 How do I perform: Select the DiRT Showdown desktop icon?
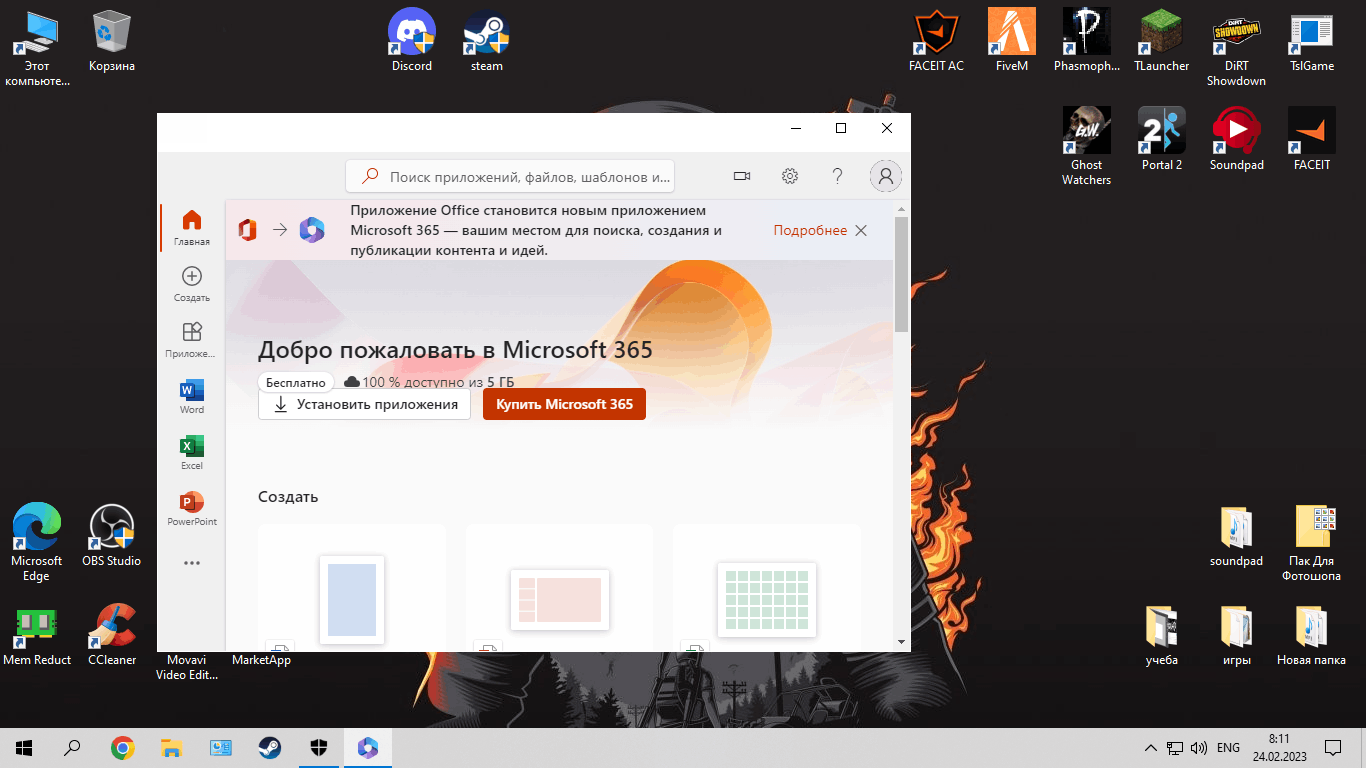coord(1236,48)
